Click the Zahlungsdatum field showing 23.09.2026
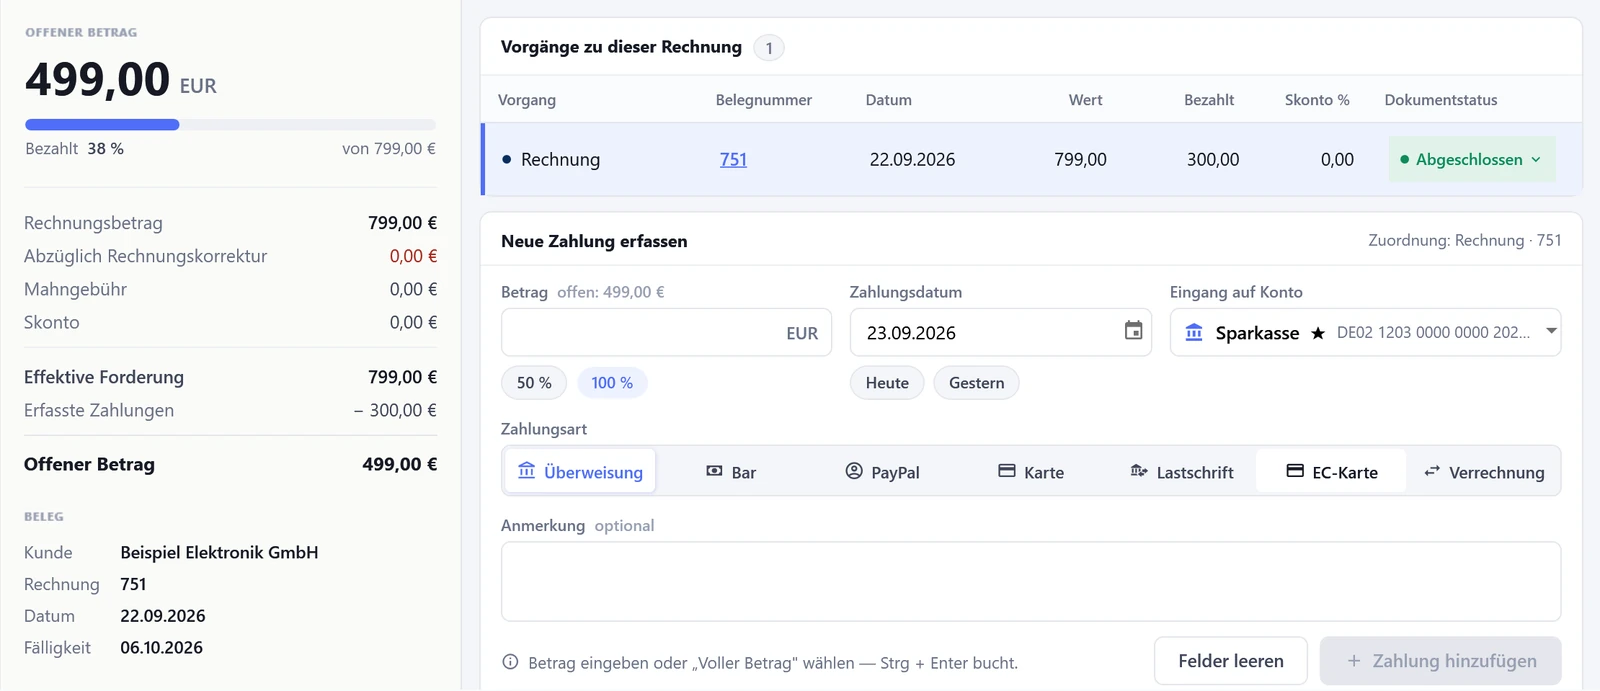Viewport: 1600px width, 691px height. [x=1001, y=332]
